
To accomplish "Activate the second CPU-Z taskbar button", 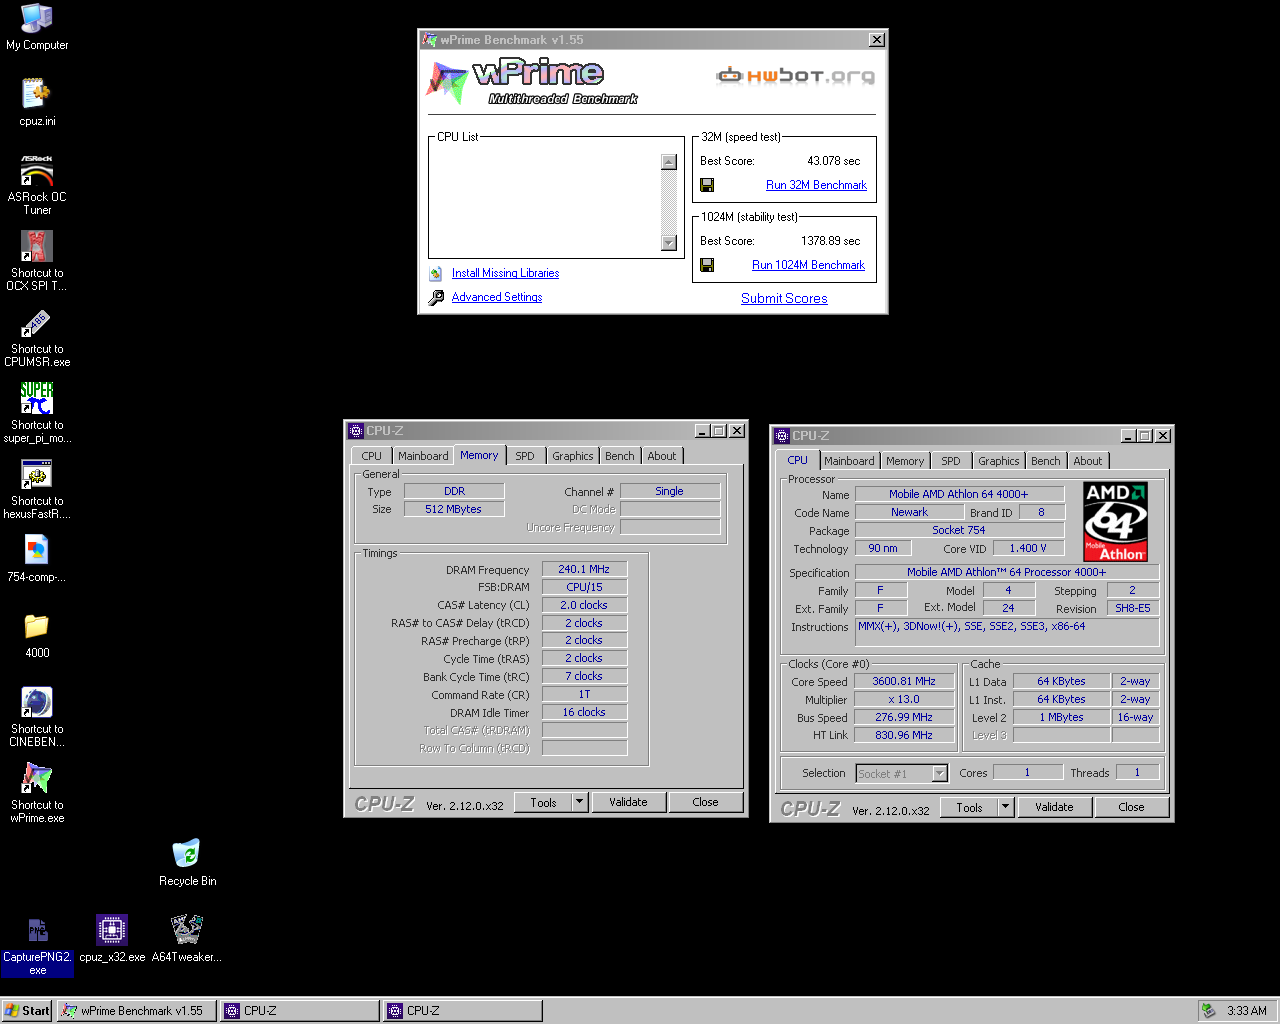I will pyautogui.click(x=463, y=1011).
